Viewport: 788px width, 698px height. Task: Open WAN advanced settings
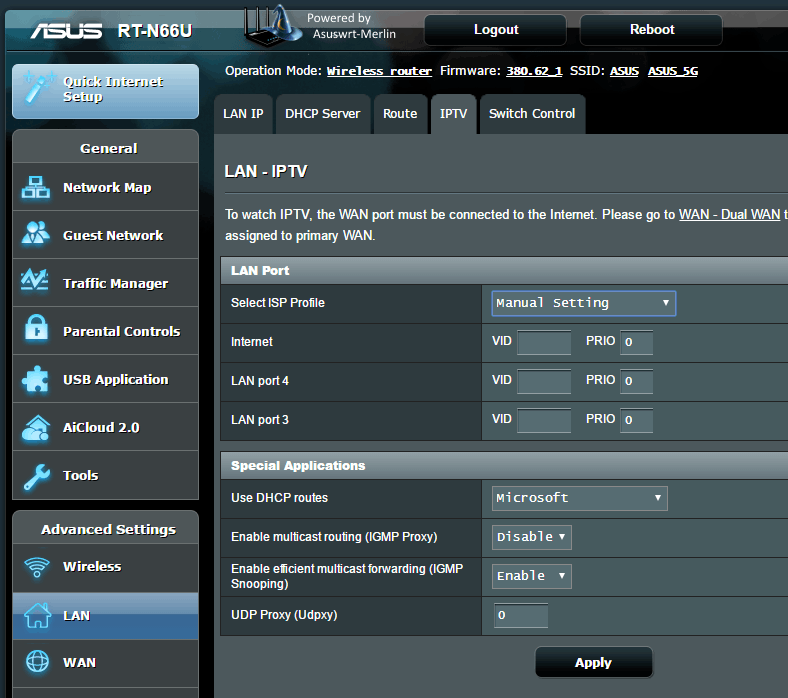[x=106, y=663]
